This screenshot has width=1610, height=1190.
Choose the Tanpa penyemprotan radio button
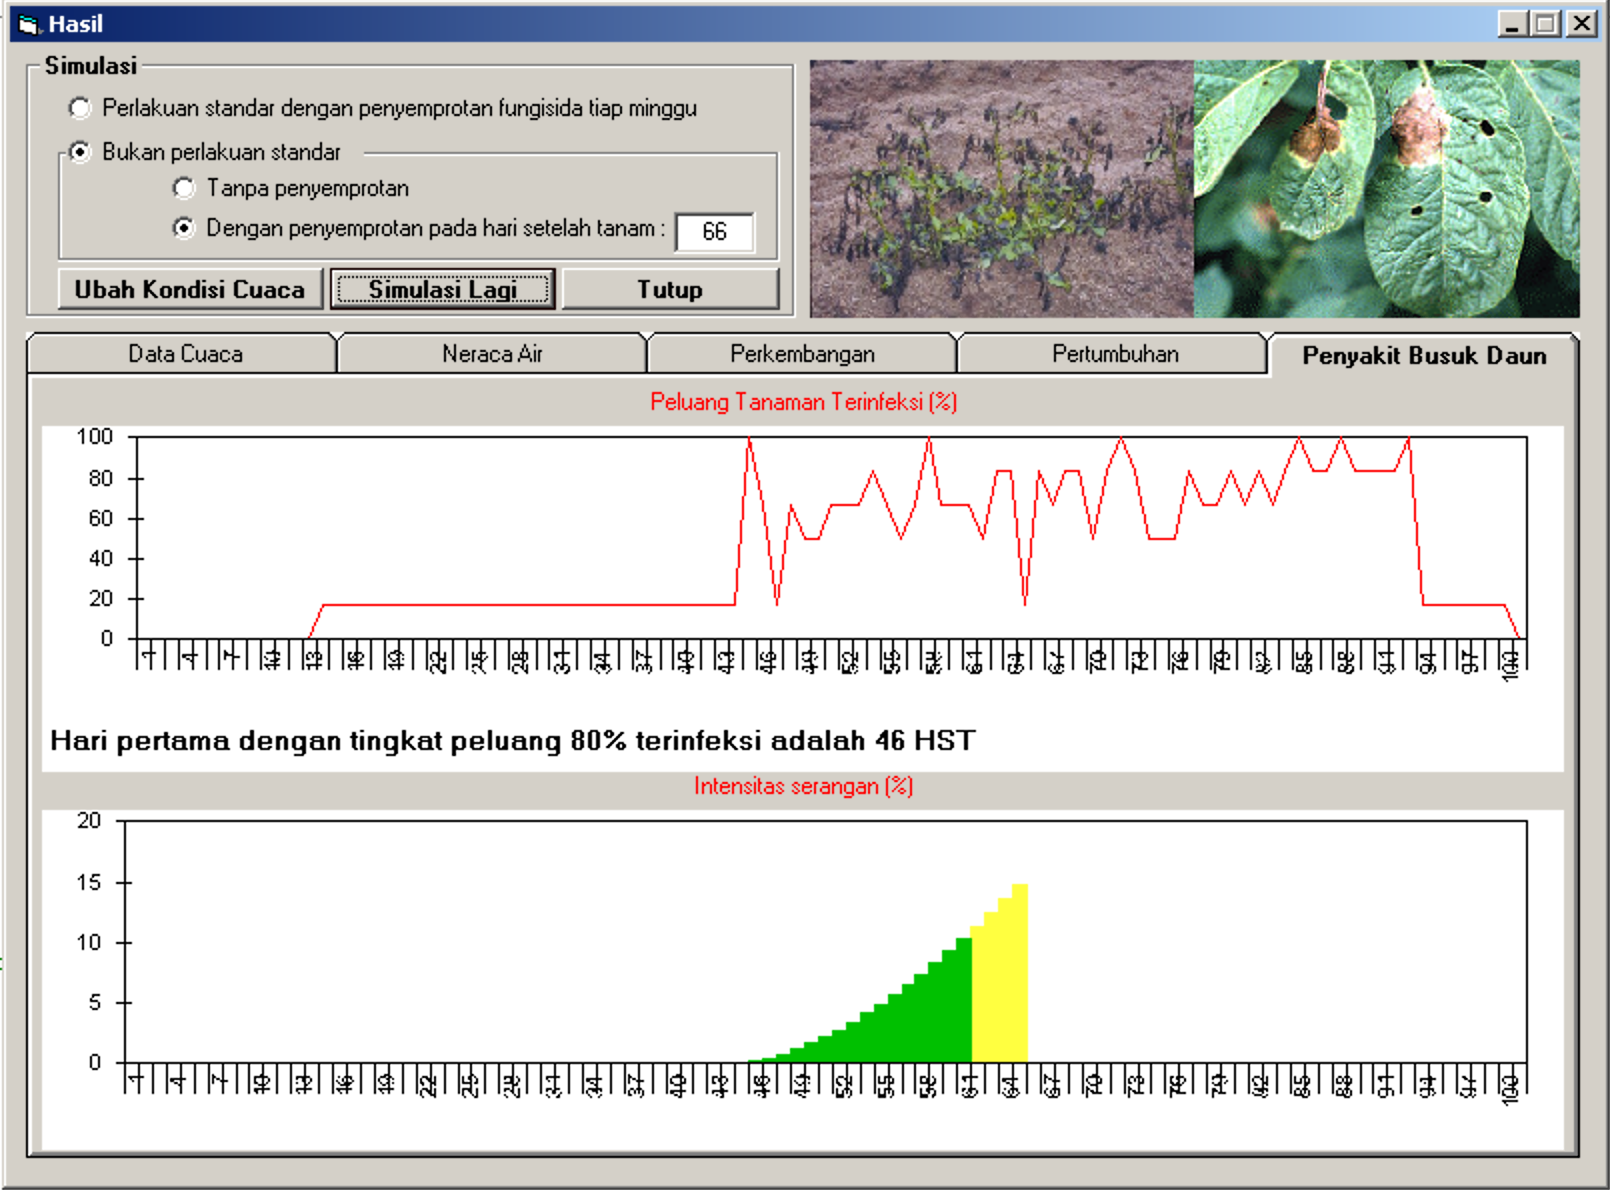click(x=185, y=188)
